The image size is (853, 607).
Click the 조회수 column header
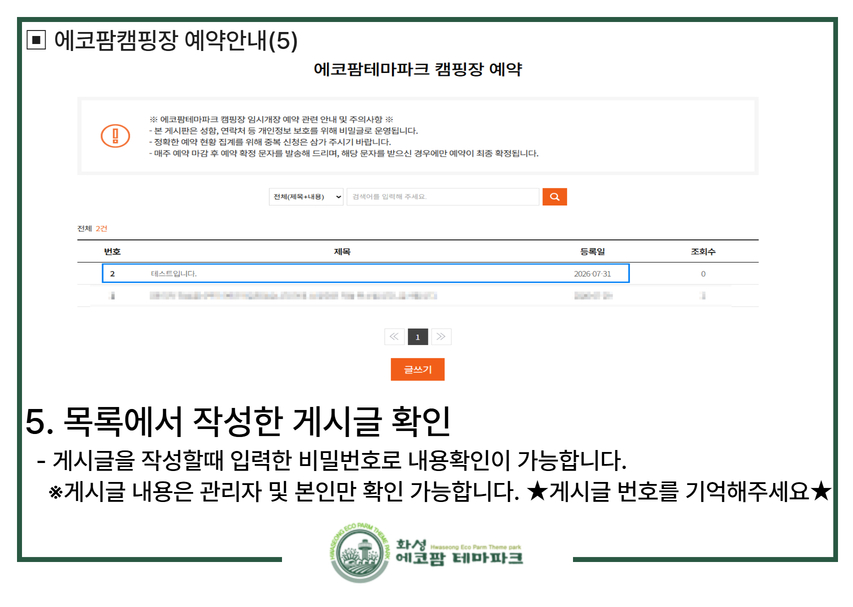pos(703,251)
